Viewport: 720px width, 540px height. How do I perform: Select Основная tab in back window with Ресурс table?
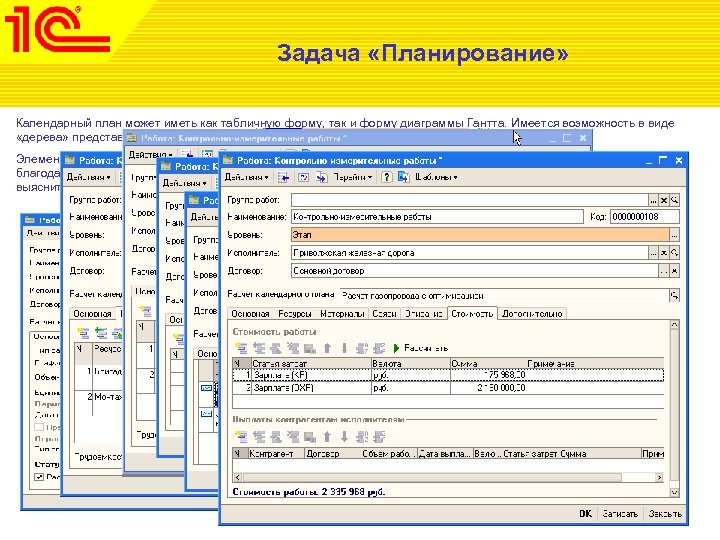(x=93, y=314)
